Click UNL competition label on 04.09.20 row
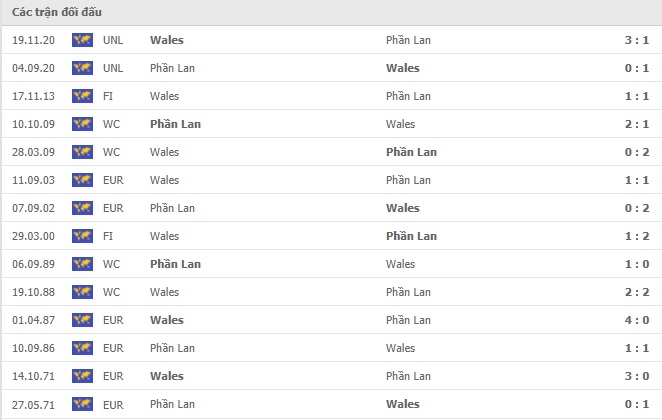This screenshot has height=420, width=662. tap(113, 68)
